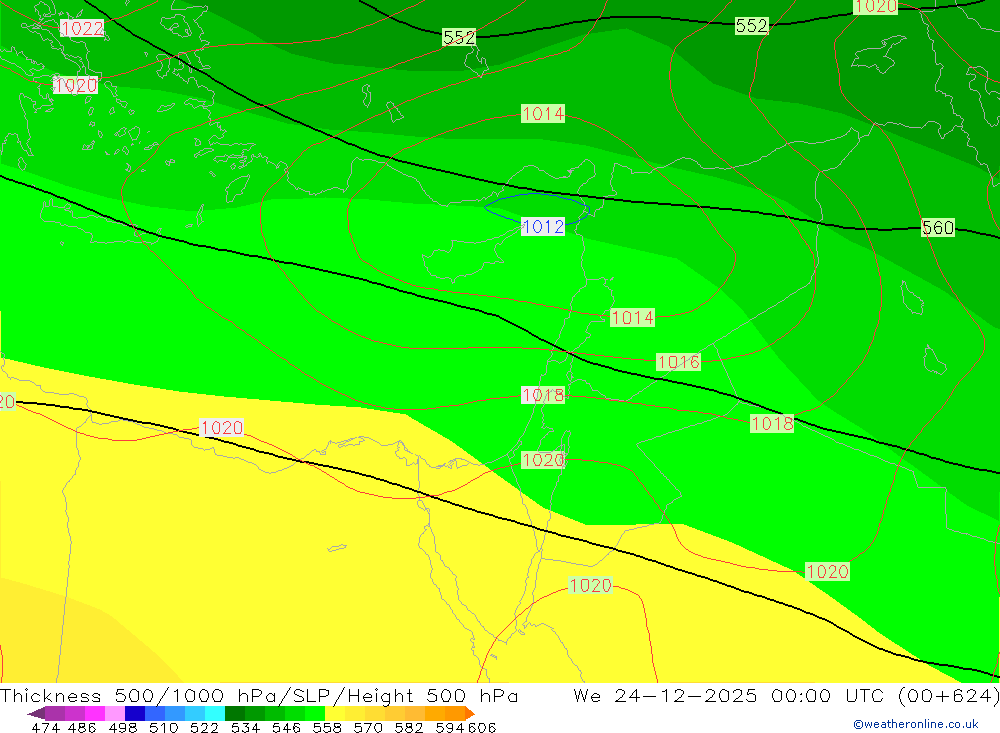This screenshot has height=733, width=1000.
Task: Click the orange right arrow of legend
Action: [x=470, y=713]
